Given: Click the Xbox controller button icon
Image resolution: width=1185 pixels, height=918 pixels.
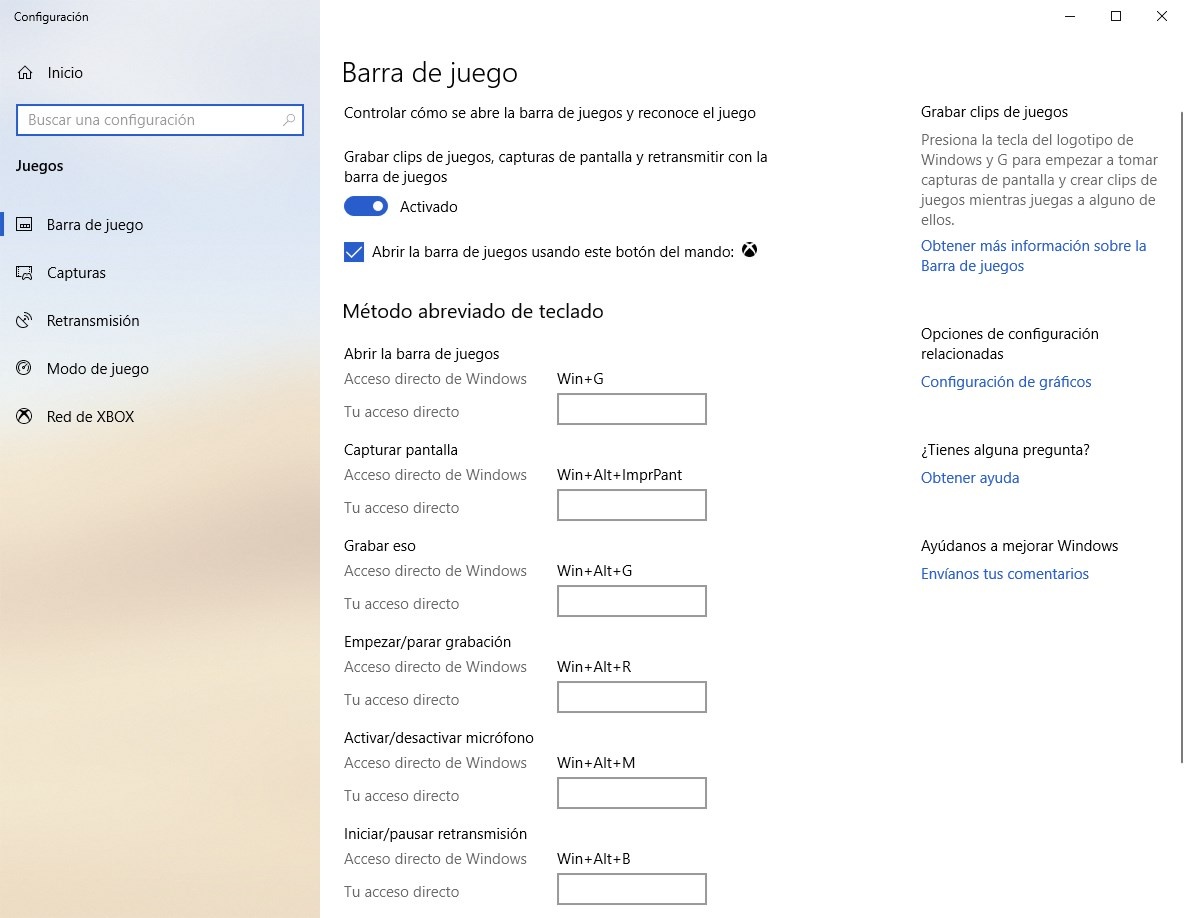Looking at the screenshot, I should point(749,250).
